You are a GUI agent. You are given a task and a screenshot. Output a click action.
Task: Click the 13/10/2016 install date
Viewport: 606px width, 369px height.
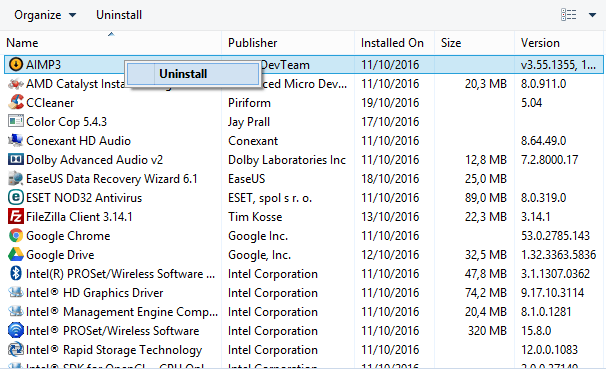point(390,217)
